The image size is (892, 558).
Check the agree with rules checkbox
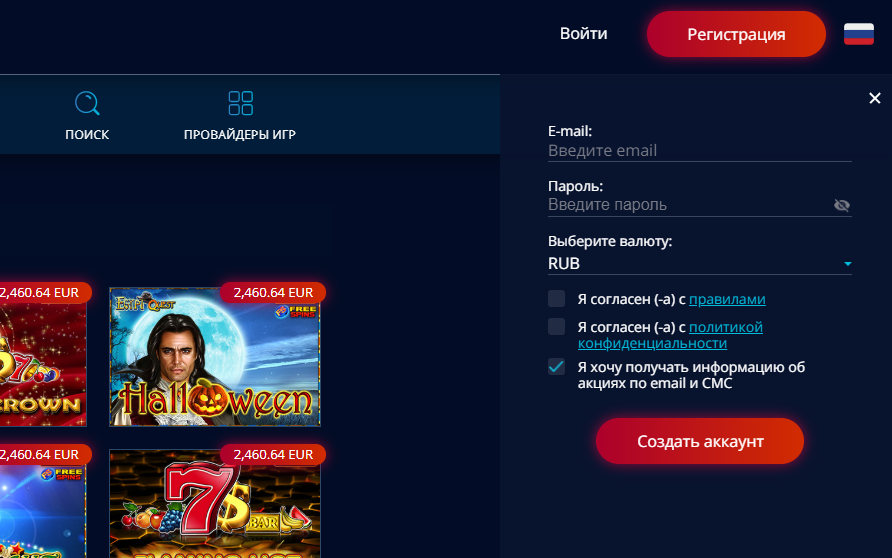tap(556, 299)
